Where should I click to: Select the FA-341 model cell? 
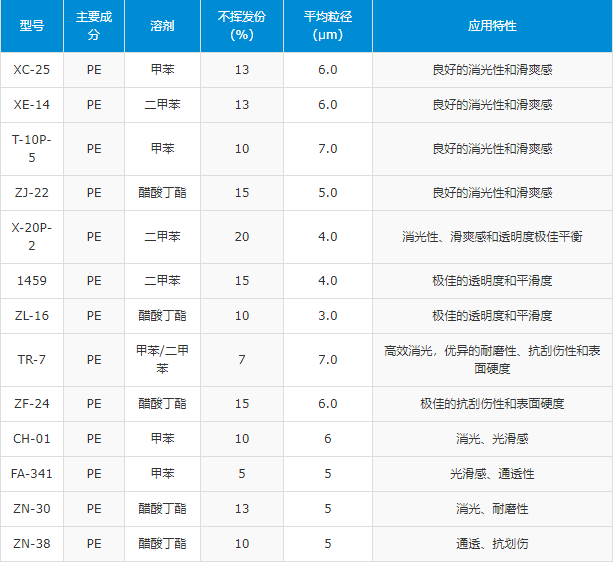31,474
